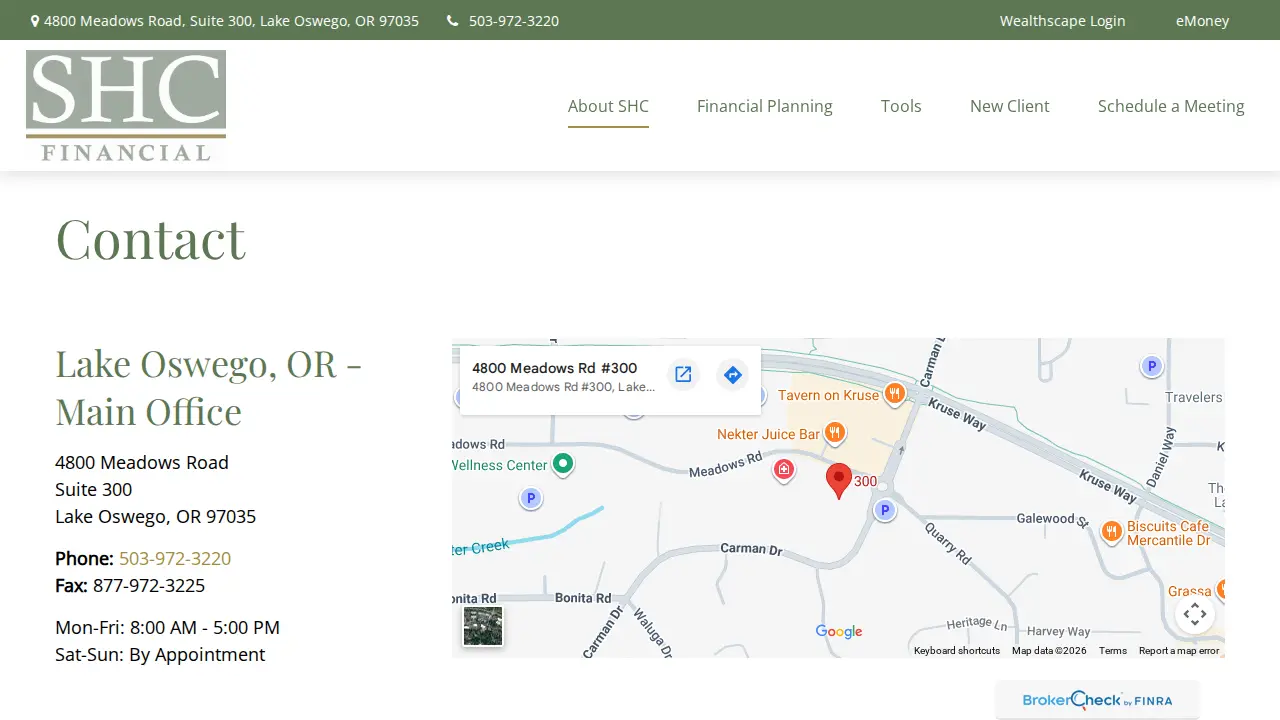Screen dimensions: 1280x720
Task: Click parking marker near Travelers
Action: (x=1152, y=367)
